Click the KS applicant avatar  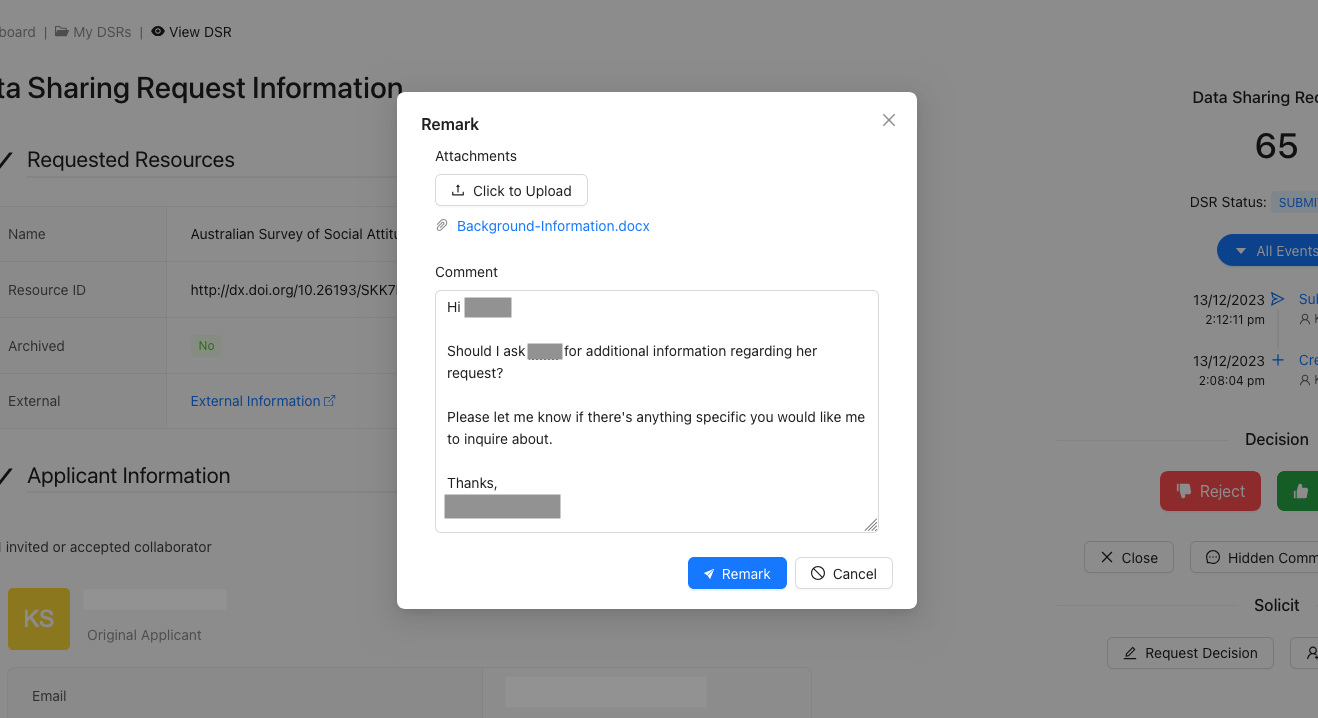coord(39,619)
